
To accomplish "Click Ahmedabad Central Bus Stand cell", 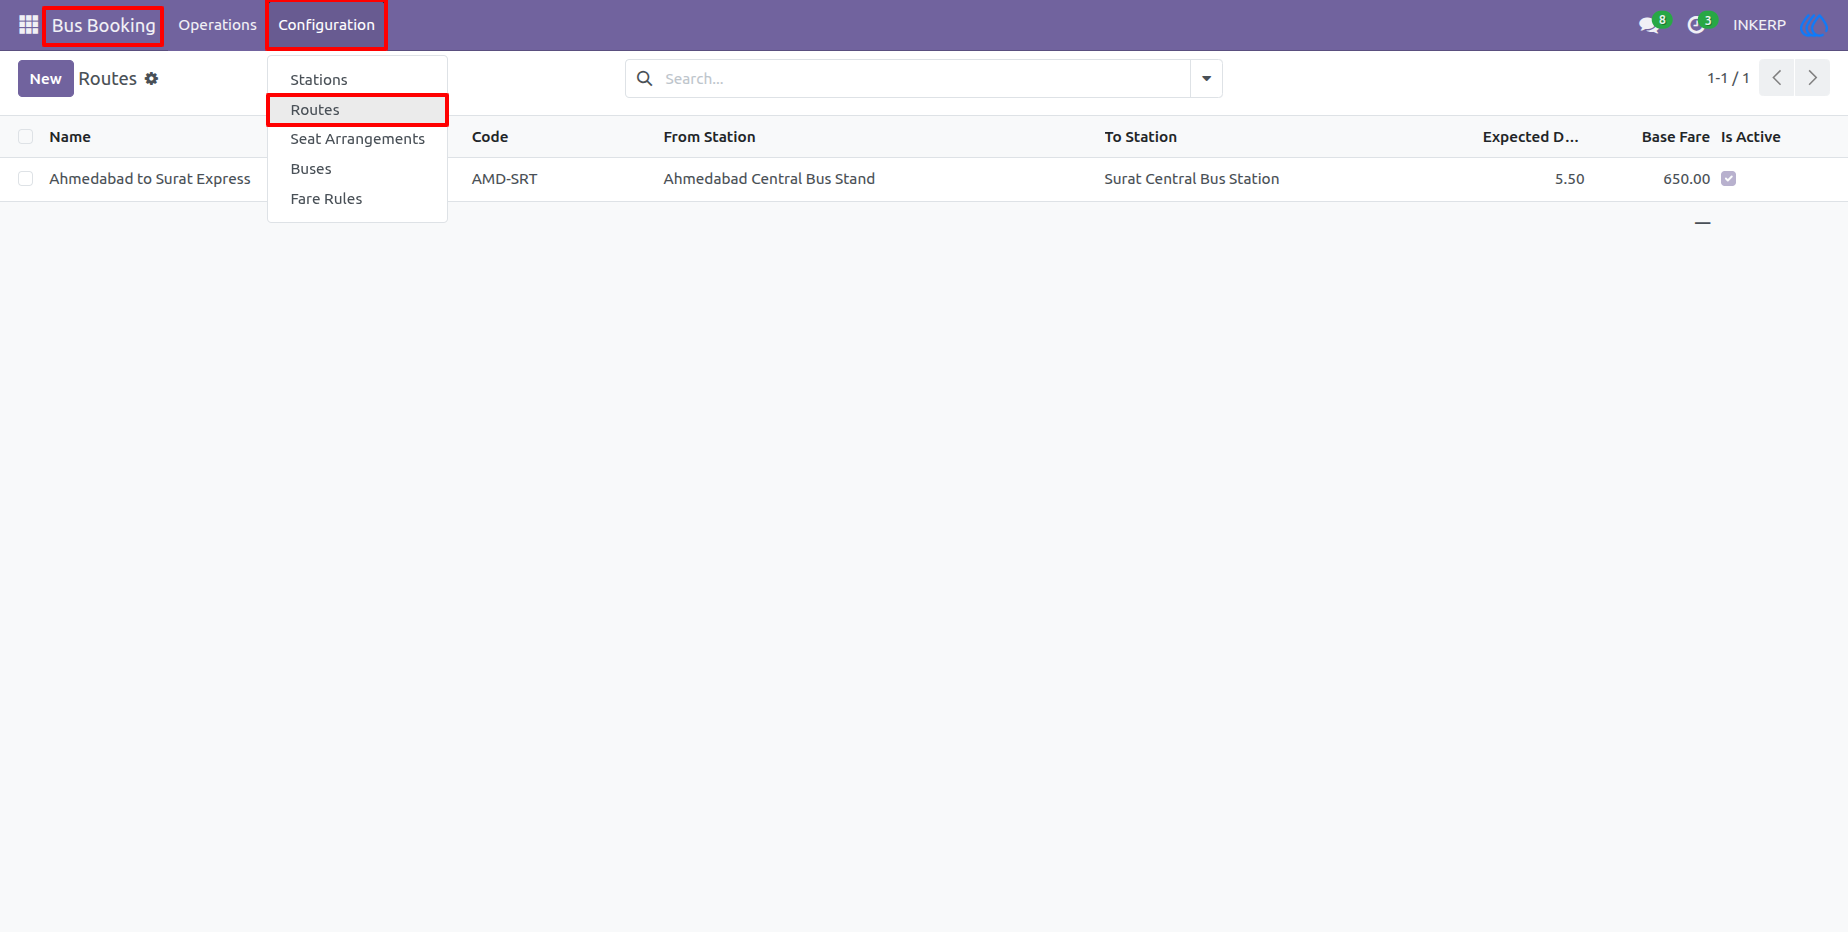I will (x=769, y=179).
